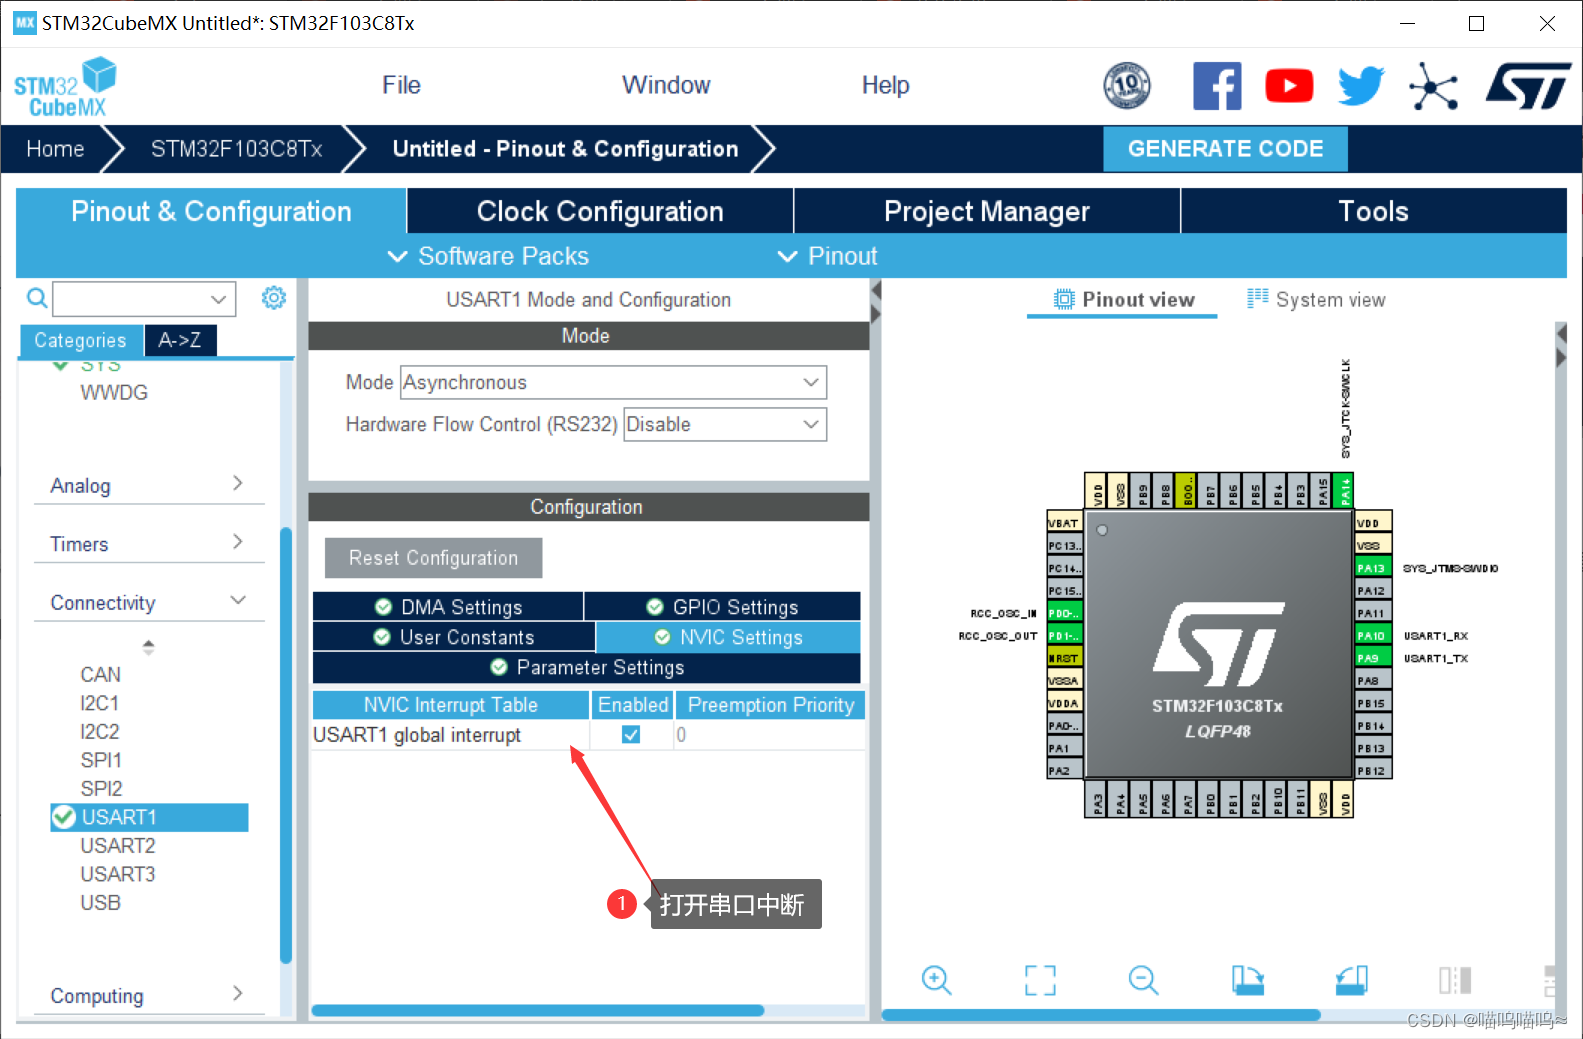Select pin PB12 on the chip
Image resolution: width=1583 pixels, height=1039 pixels.
(1371, 771)
